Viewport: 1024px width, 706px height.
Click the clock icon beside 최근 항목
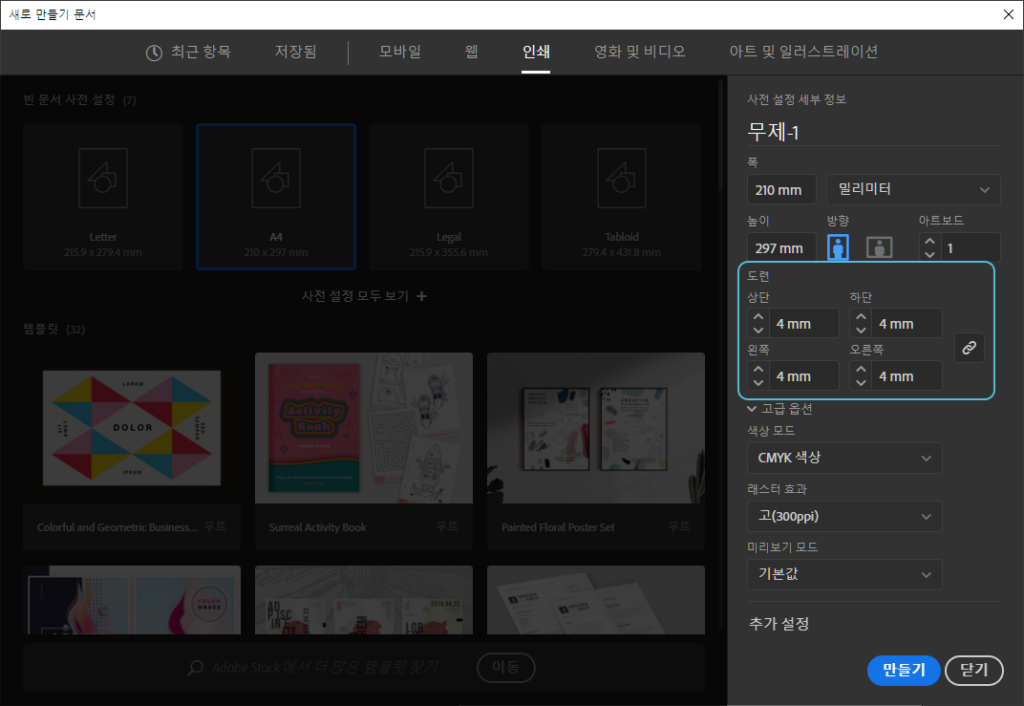point(154,53)
